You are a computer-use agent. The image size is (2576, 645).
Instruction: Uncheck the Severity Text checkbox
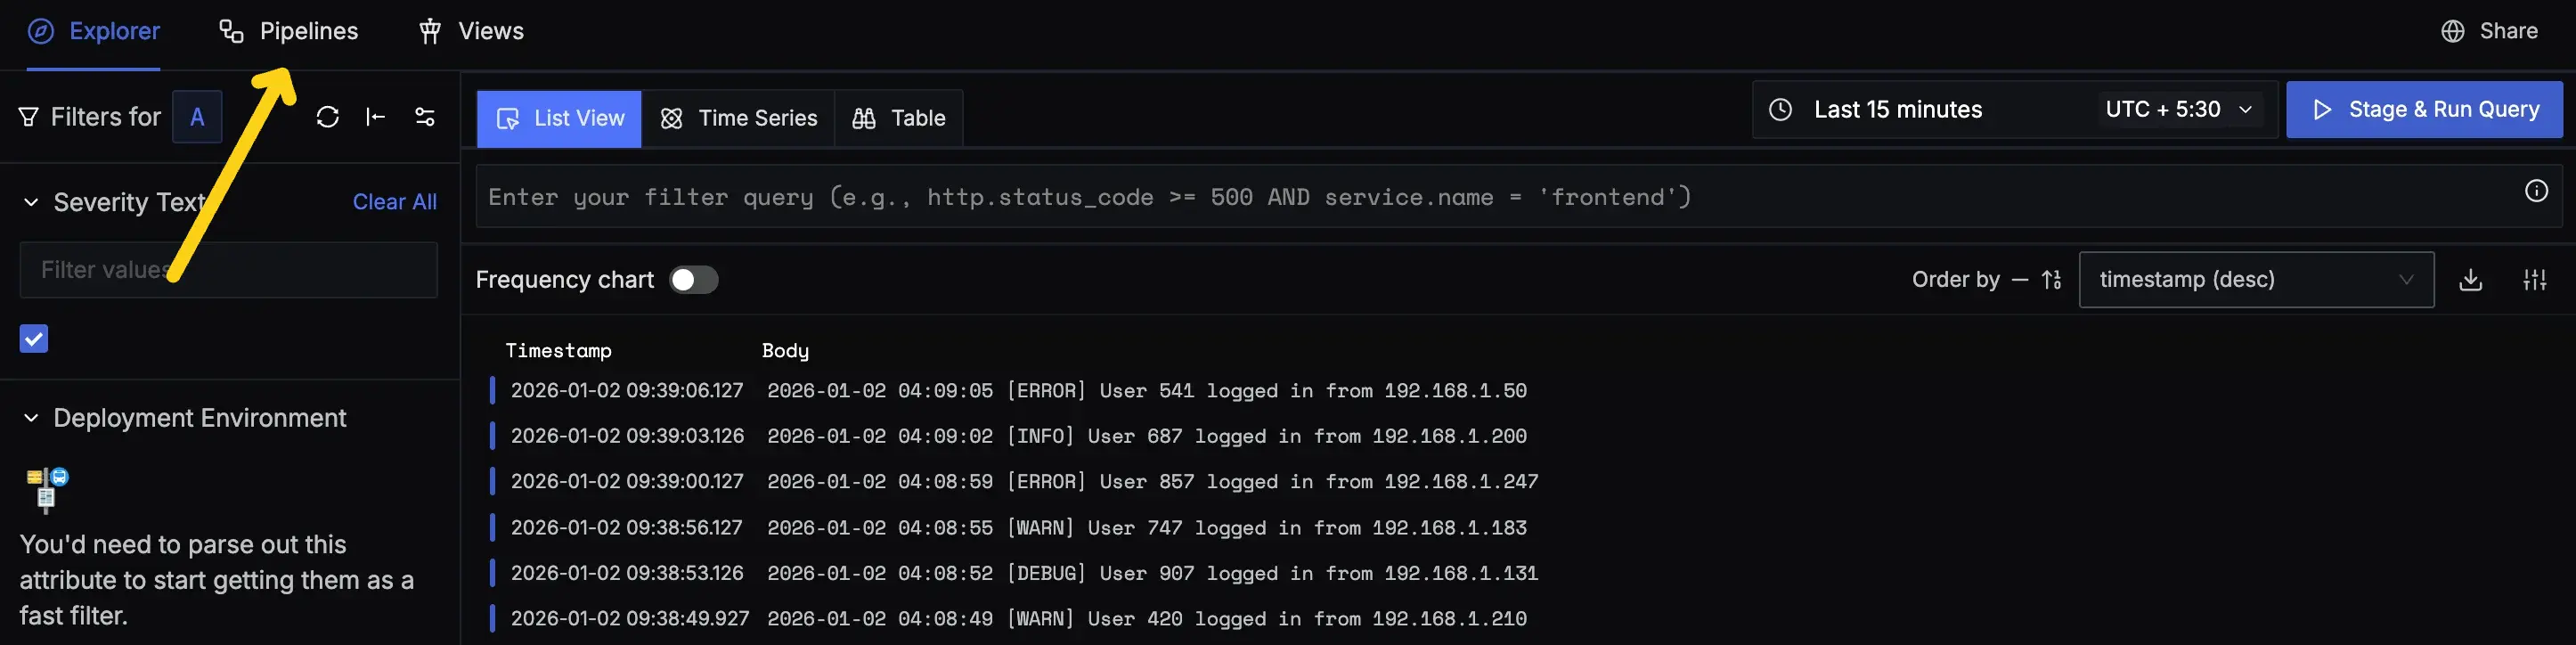click(33, 339)
